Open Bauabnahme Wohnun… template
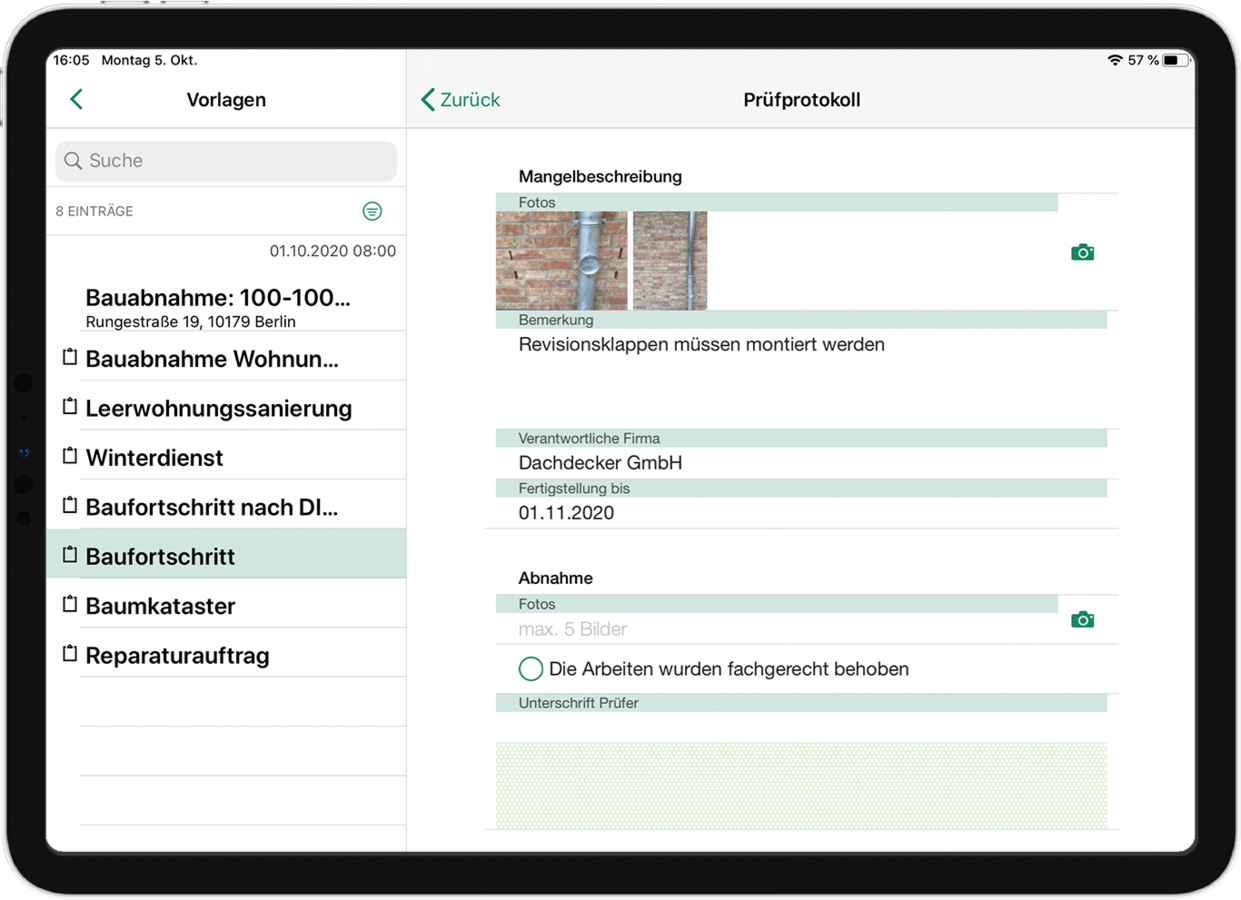 pos(212,359)
